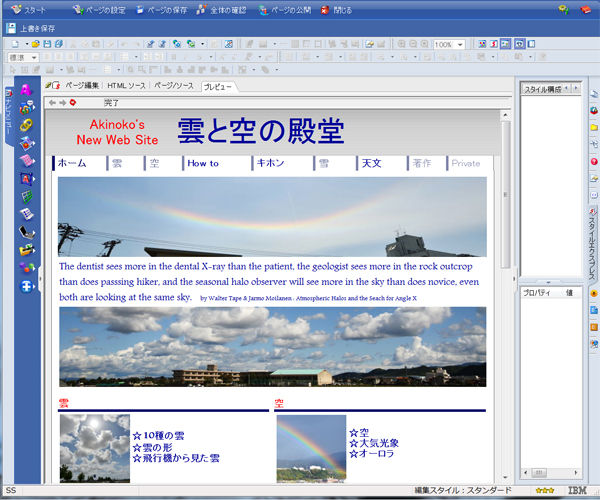Click ページの保存 to save page
The height and width of the screenshot is (500, 600).
(162, 10)
